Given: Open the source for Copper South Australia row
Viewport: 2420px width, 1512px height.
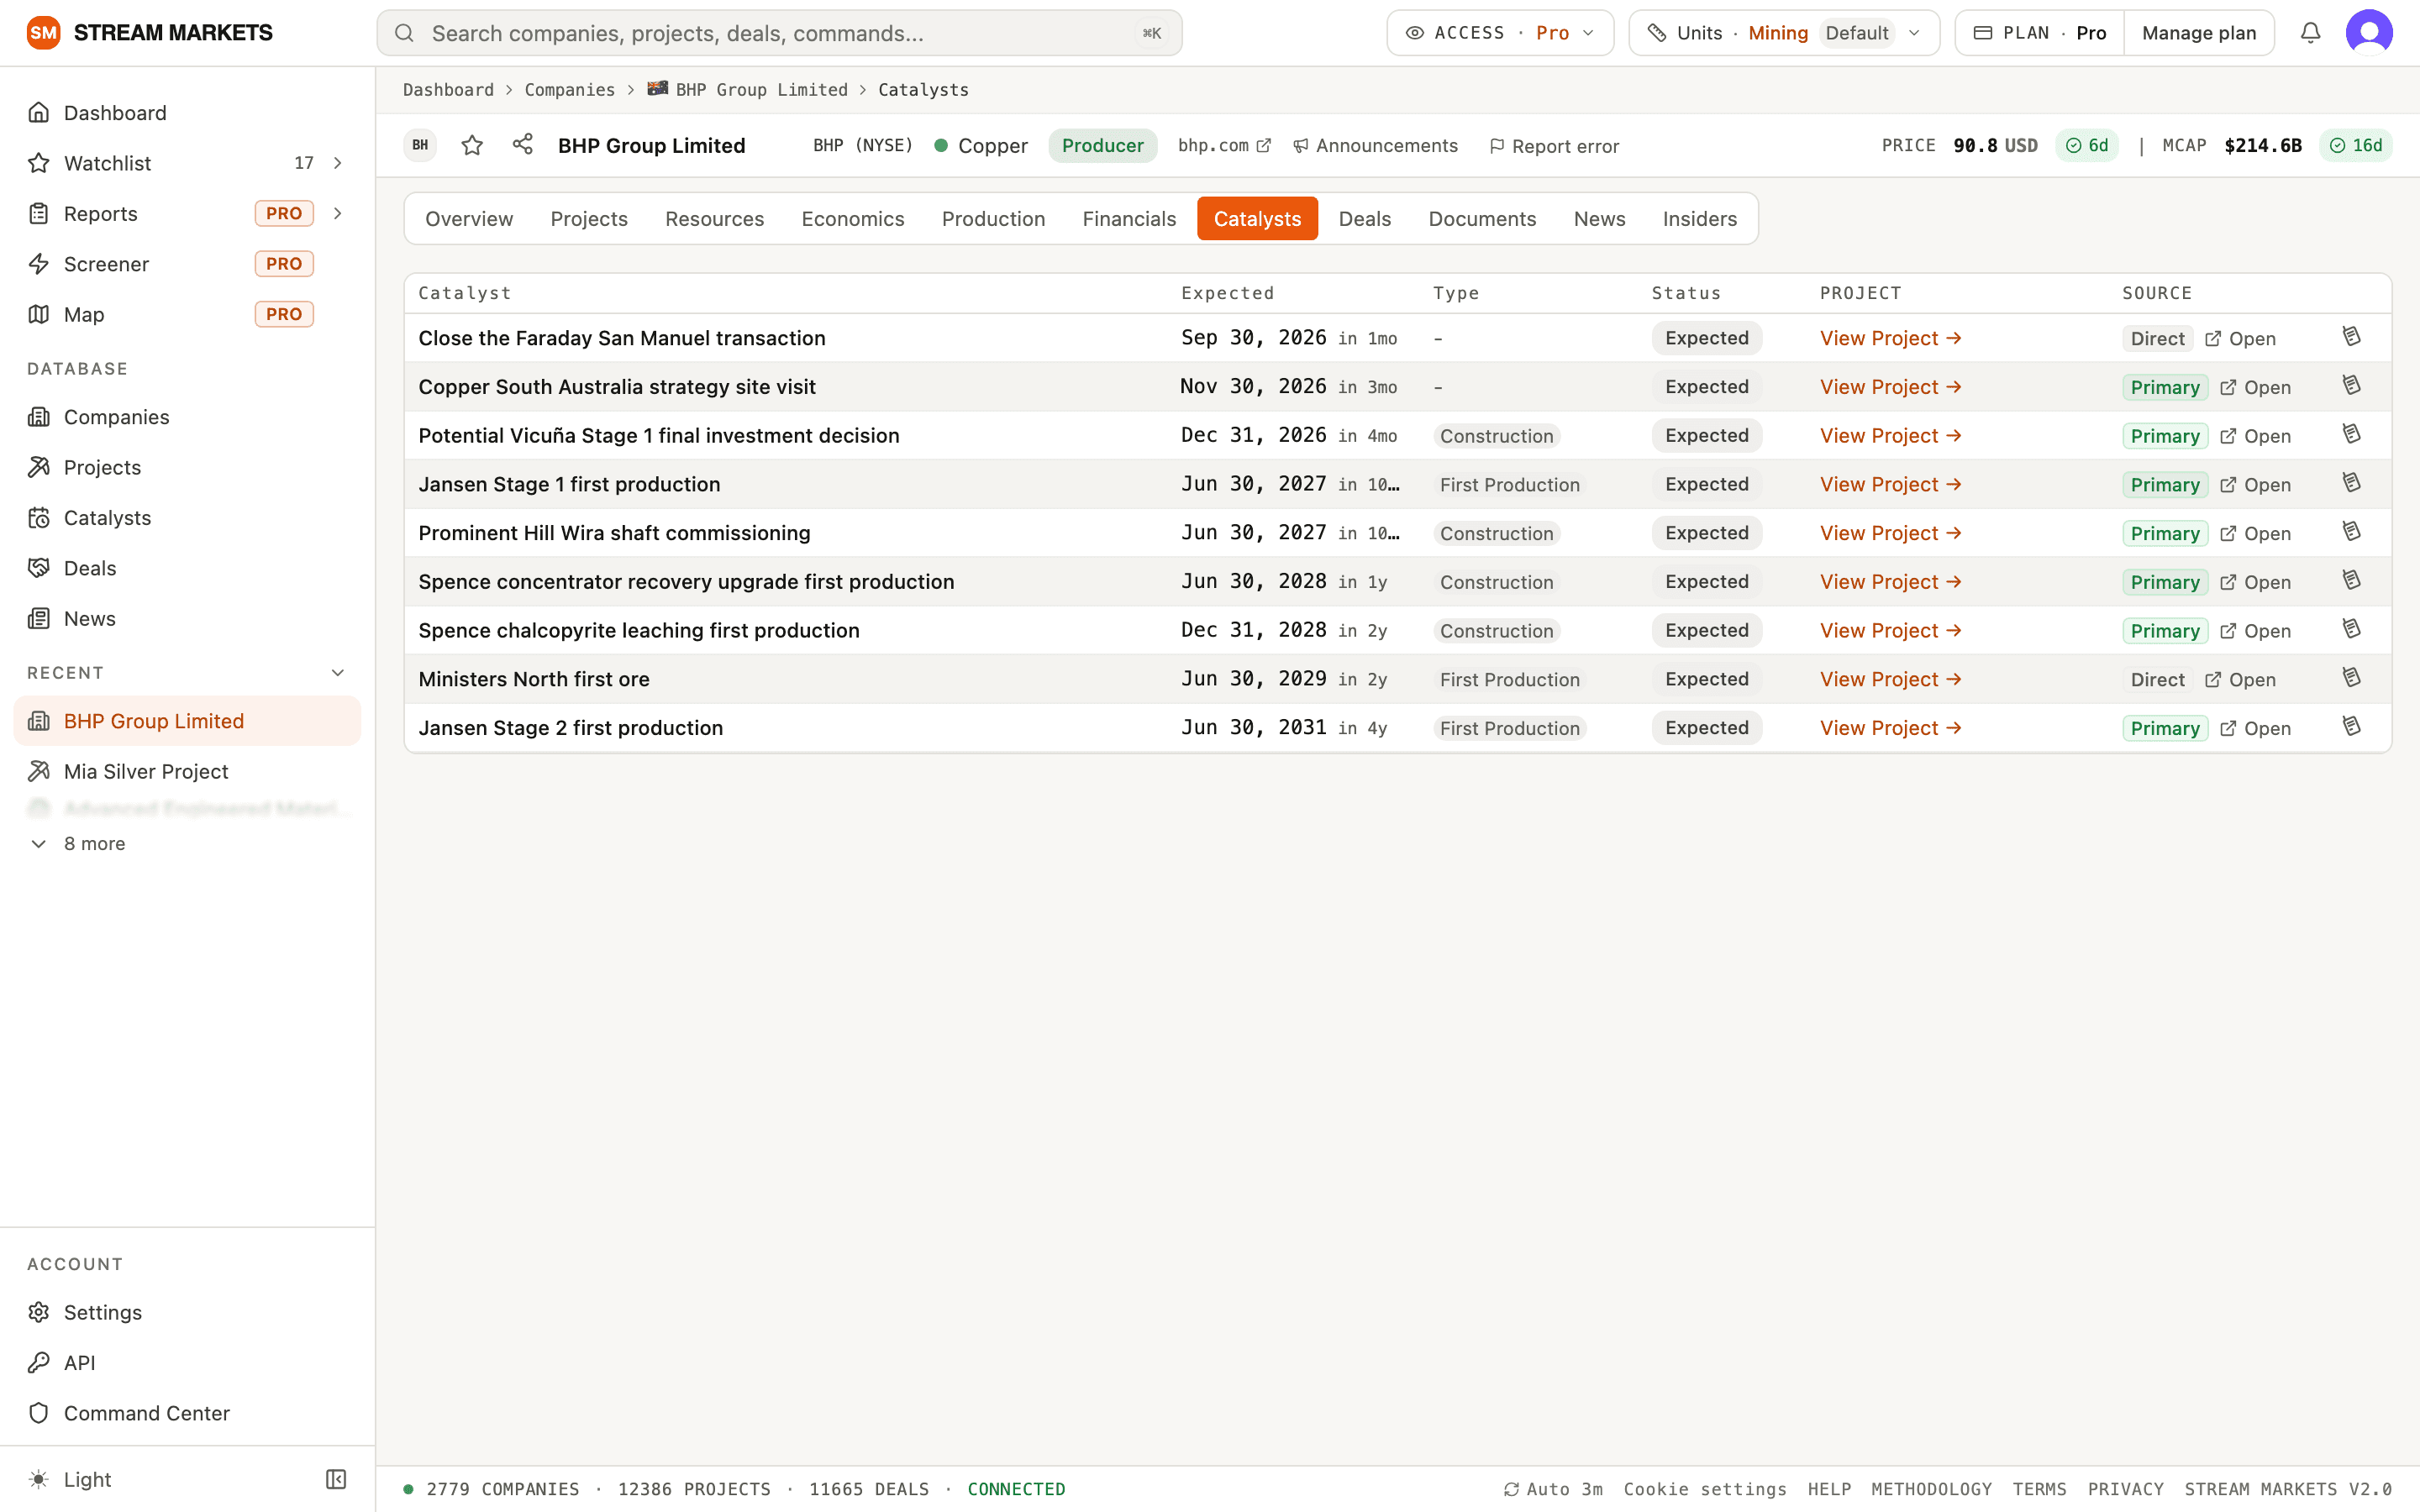Looking at the screenshot, I should 2256,387.
